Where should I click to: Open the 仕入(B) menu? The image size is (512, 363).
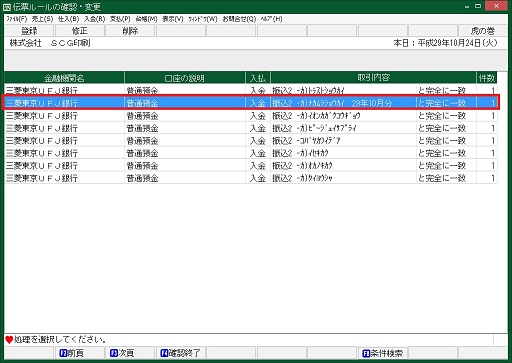pos(68,19)
